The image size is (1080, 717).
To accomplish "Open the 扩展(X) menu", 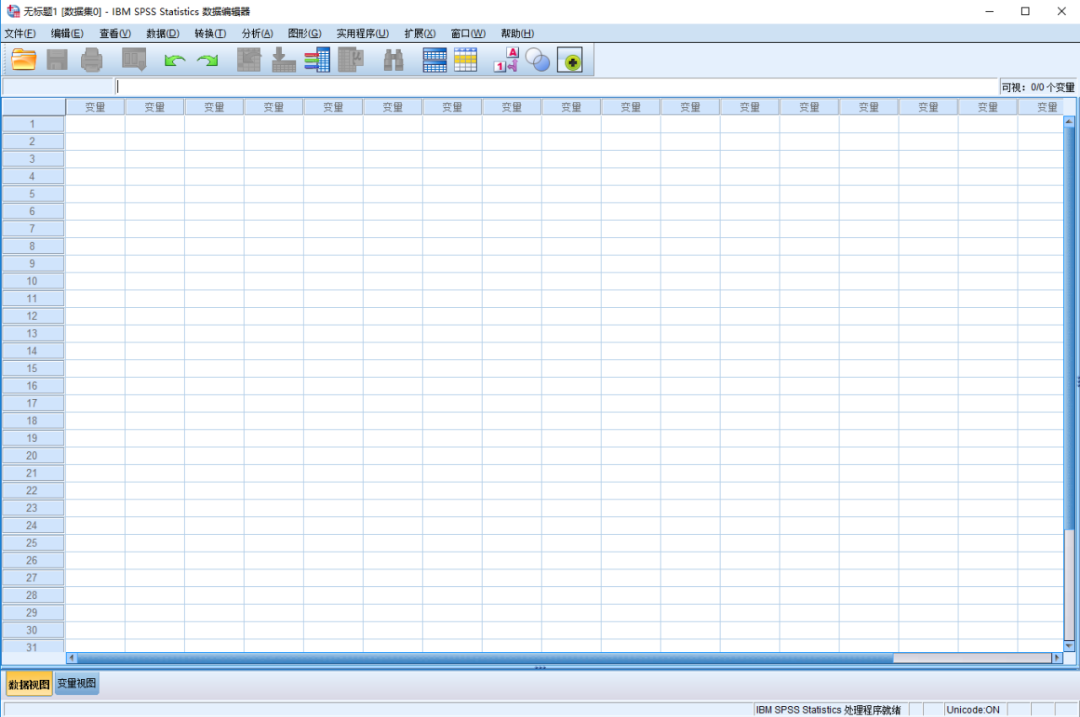I will click(x=420, y=33).
